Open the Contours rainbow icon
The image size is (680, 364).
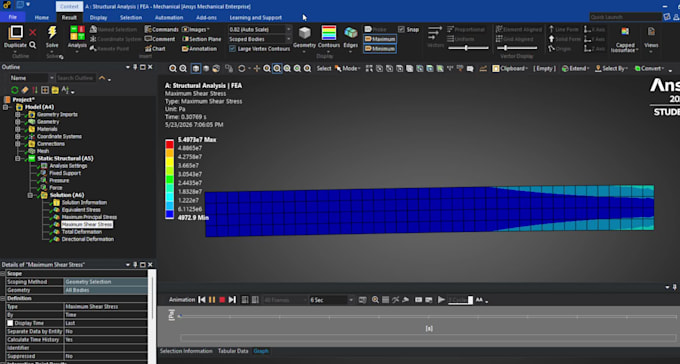329,33
